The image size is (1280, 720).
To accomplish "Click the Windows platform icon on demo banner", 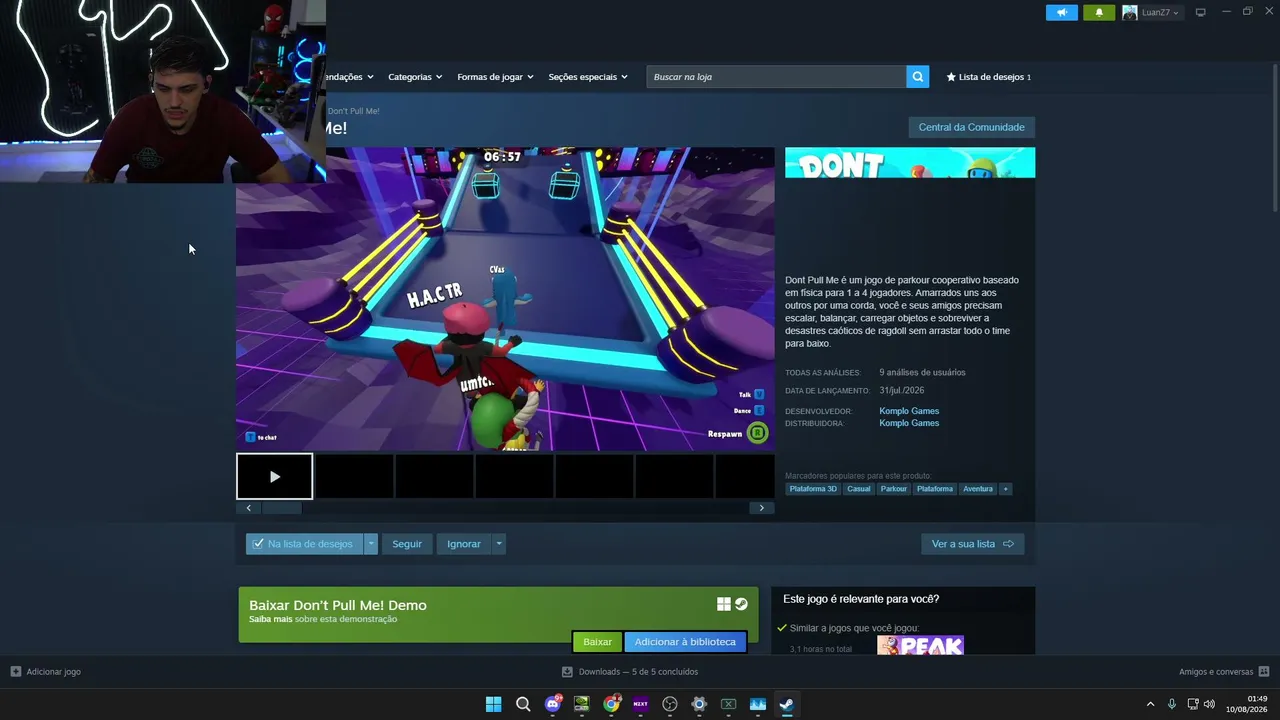I will pyautogui.click(x=724, y=604).
